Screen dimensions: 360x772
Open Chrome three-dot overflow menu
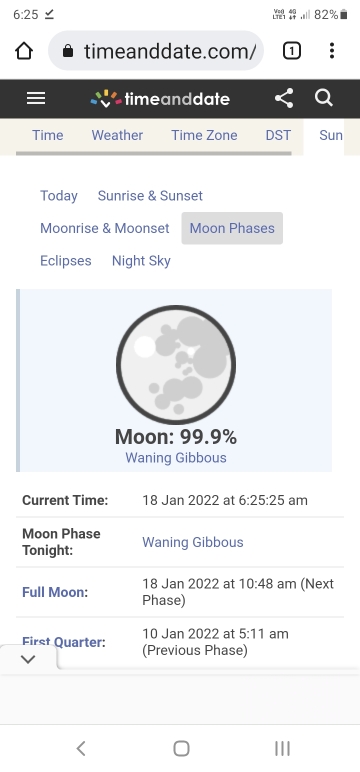[332, 51]
